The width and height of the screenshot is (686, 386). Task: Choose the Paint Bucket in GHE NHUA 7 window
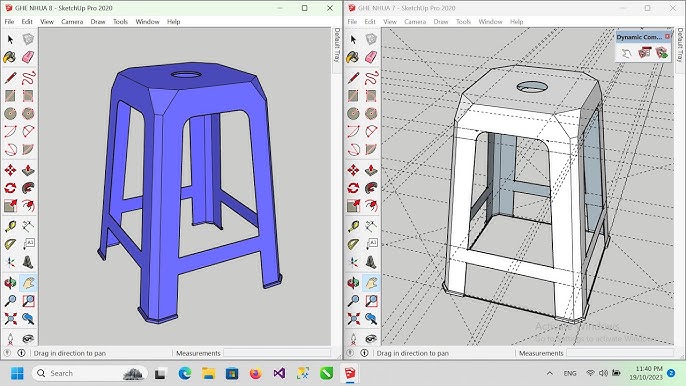(x=353, y=57)
